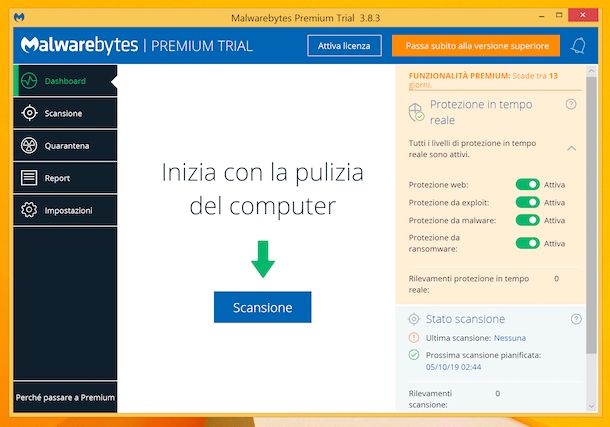
Task: Open the Dashboard section
Action: click(65, 81)
